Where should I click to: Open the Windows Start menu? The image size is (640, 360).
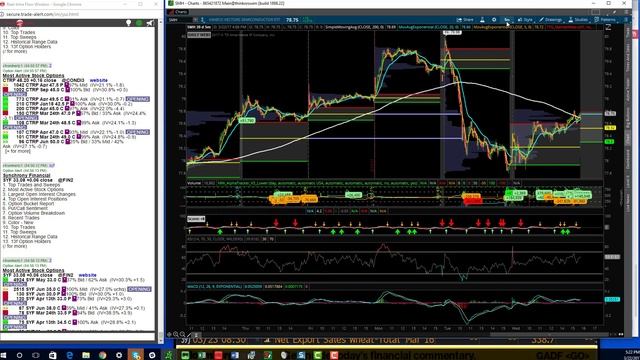coord(4,356)
